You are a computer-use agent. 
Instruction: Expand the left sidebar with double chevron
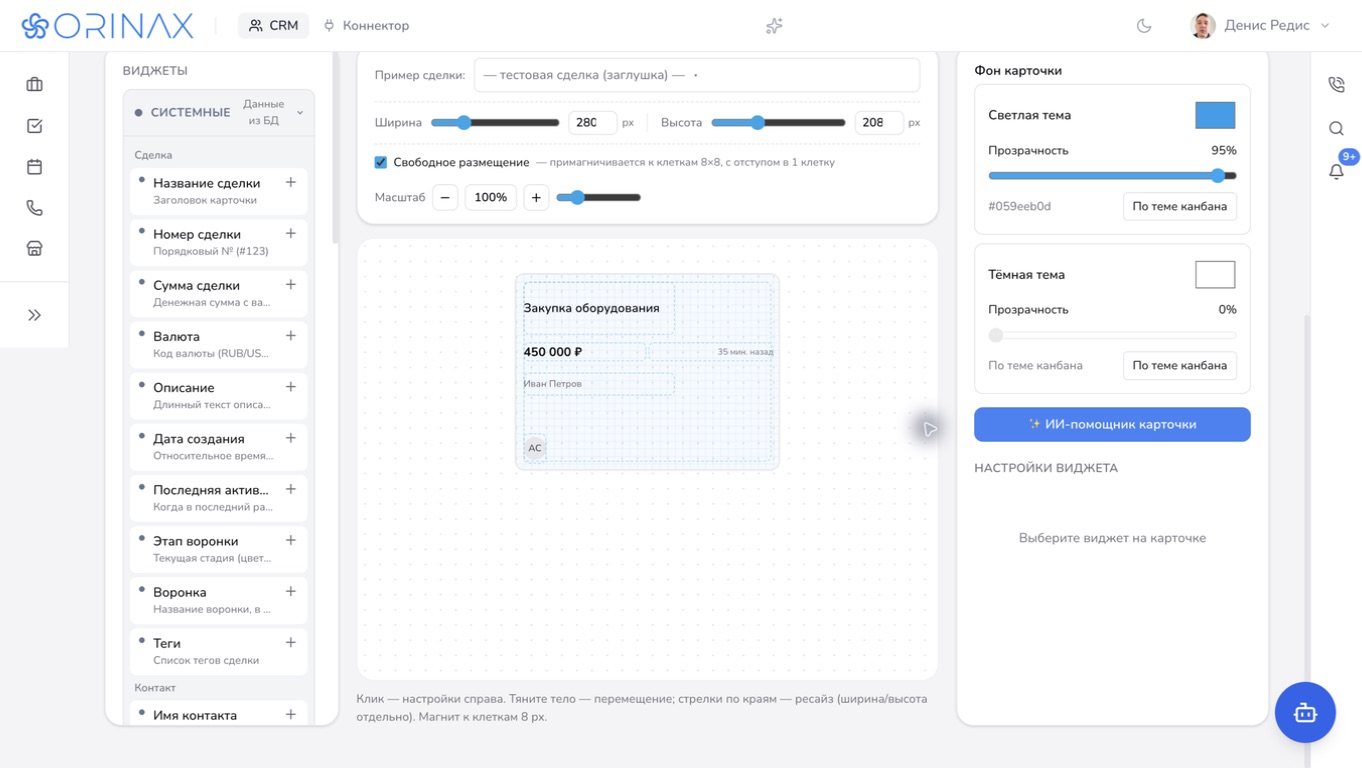click(x=34, y=315)
